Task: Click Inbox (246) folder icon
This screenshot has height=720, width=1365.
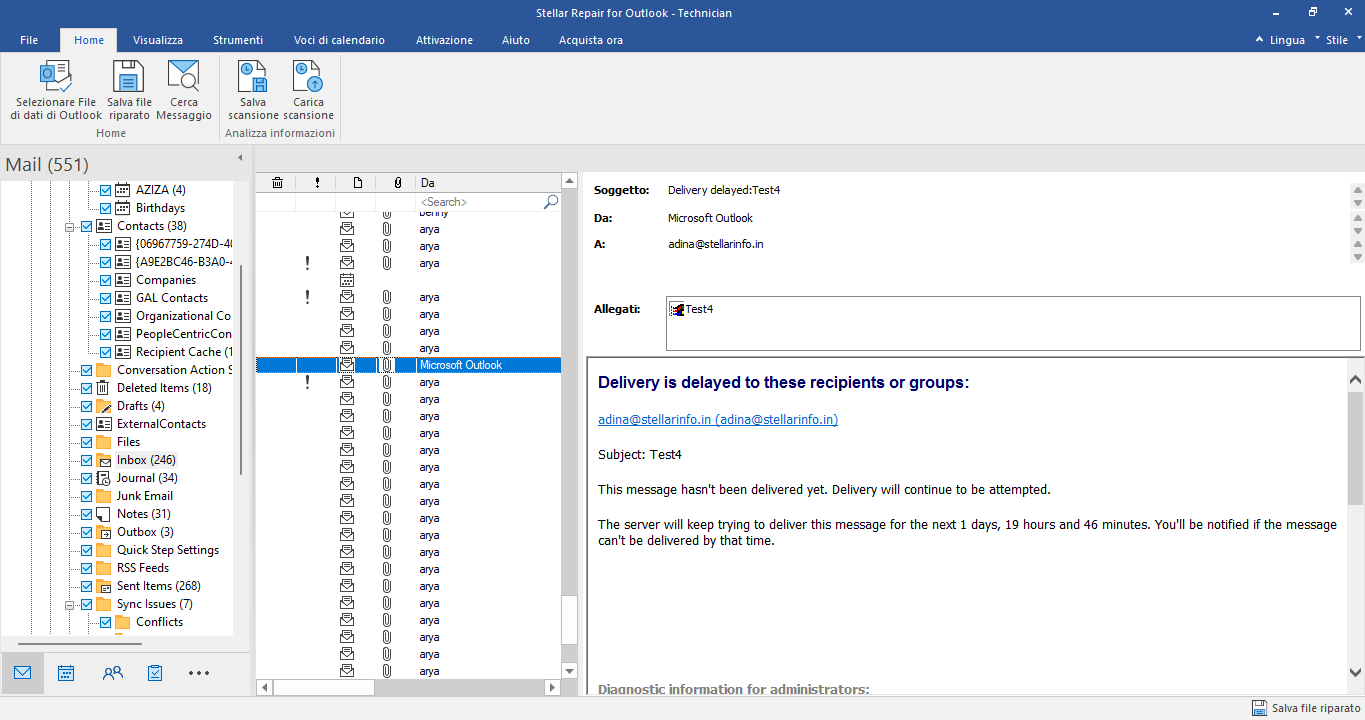Action: (104, 460)
